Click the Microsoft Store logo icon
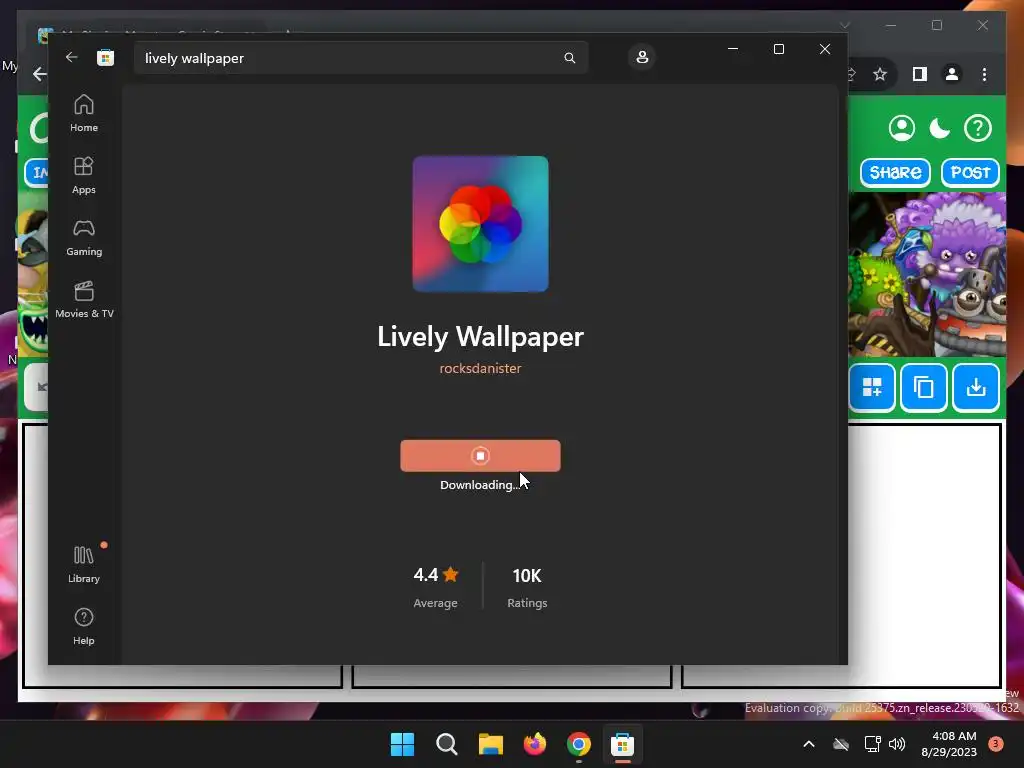1024x768 pixels. (x=105, y=57)
